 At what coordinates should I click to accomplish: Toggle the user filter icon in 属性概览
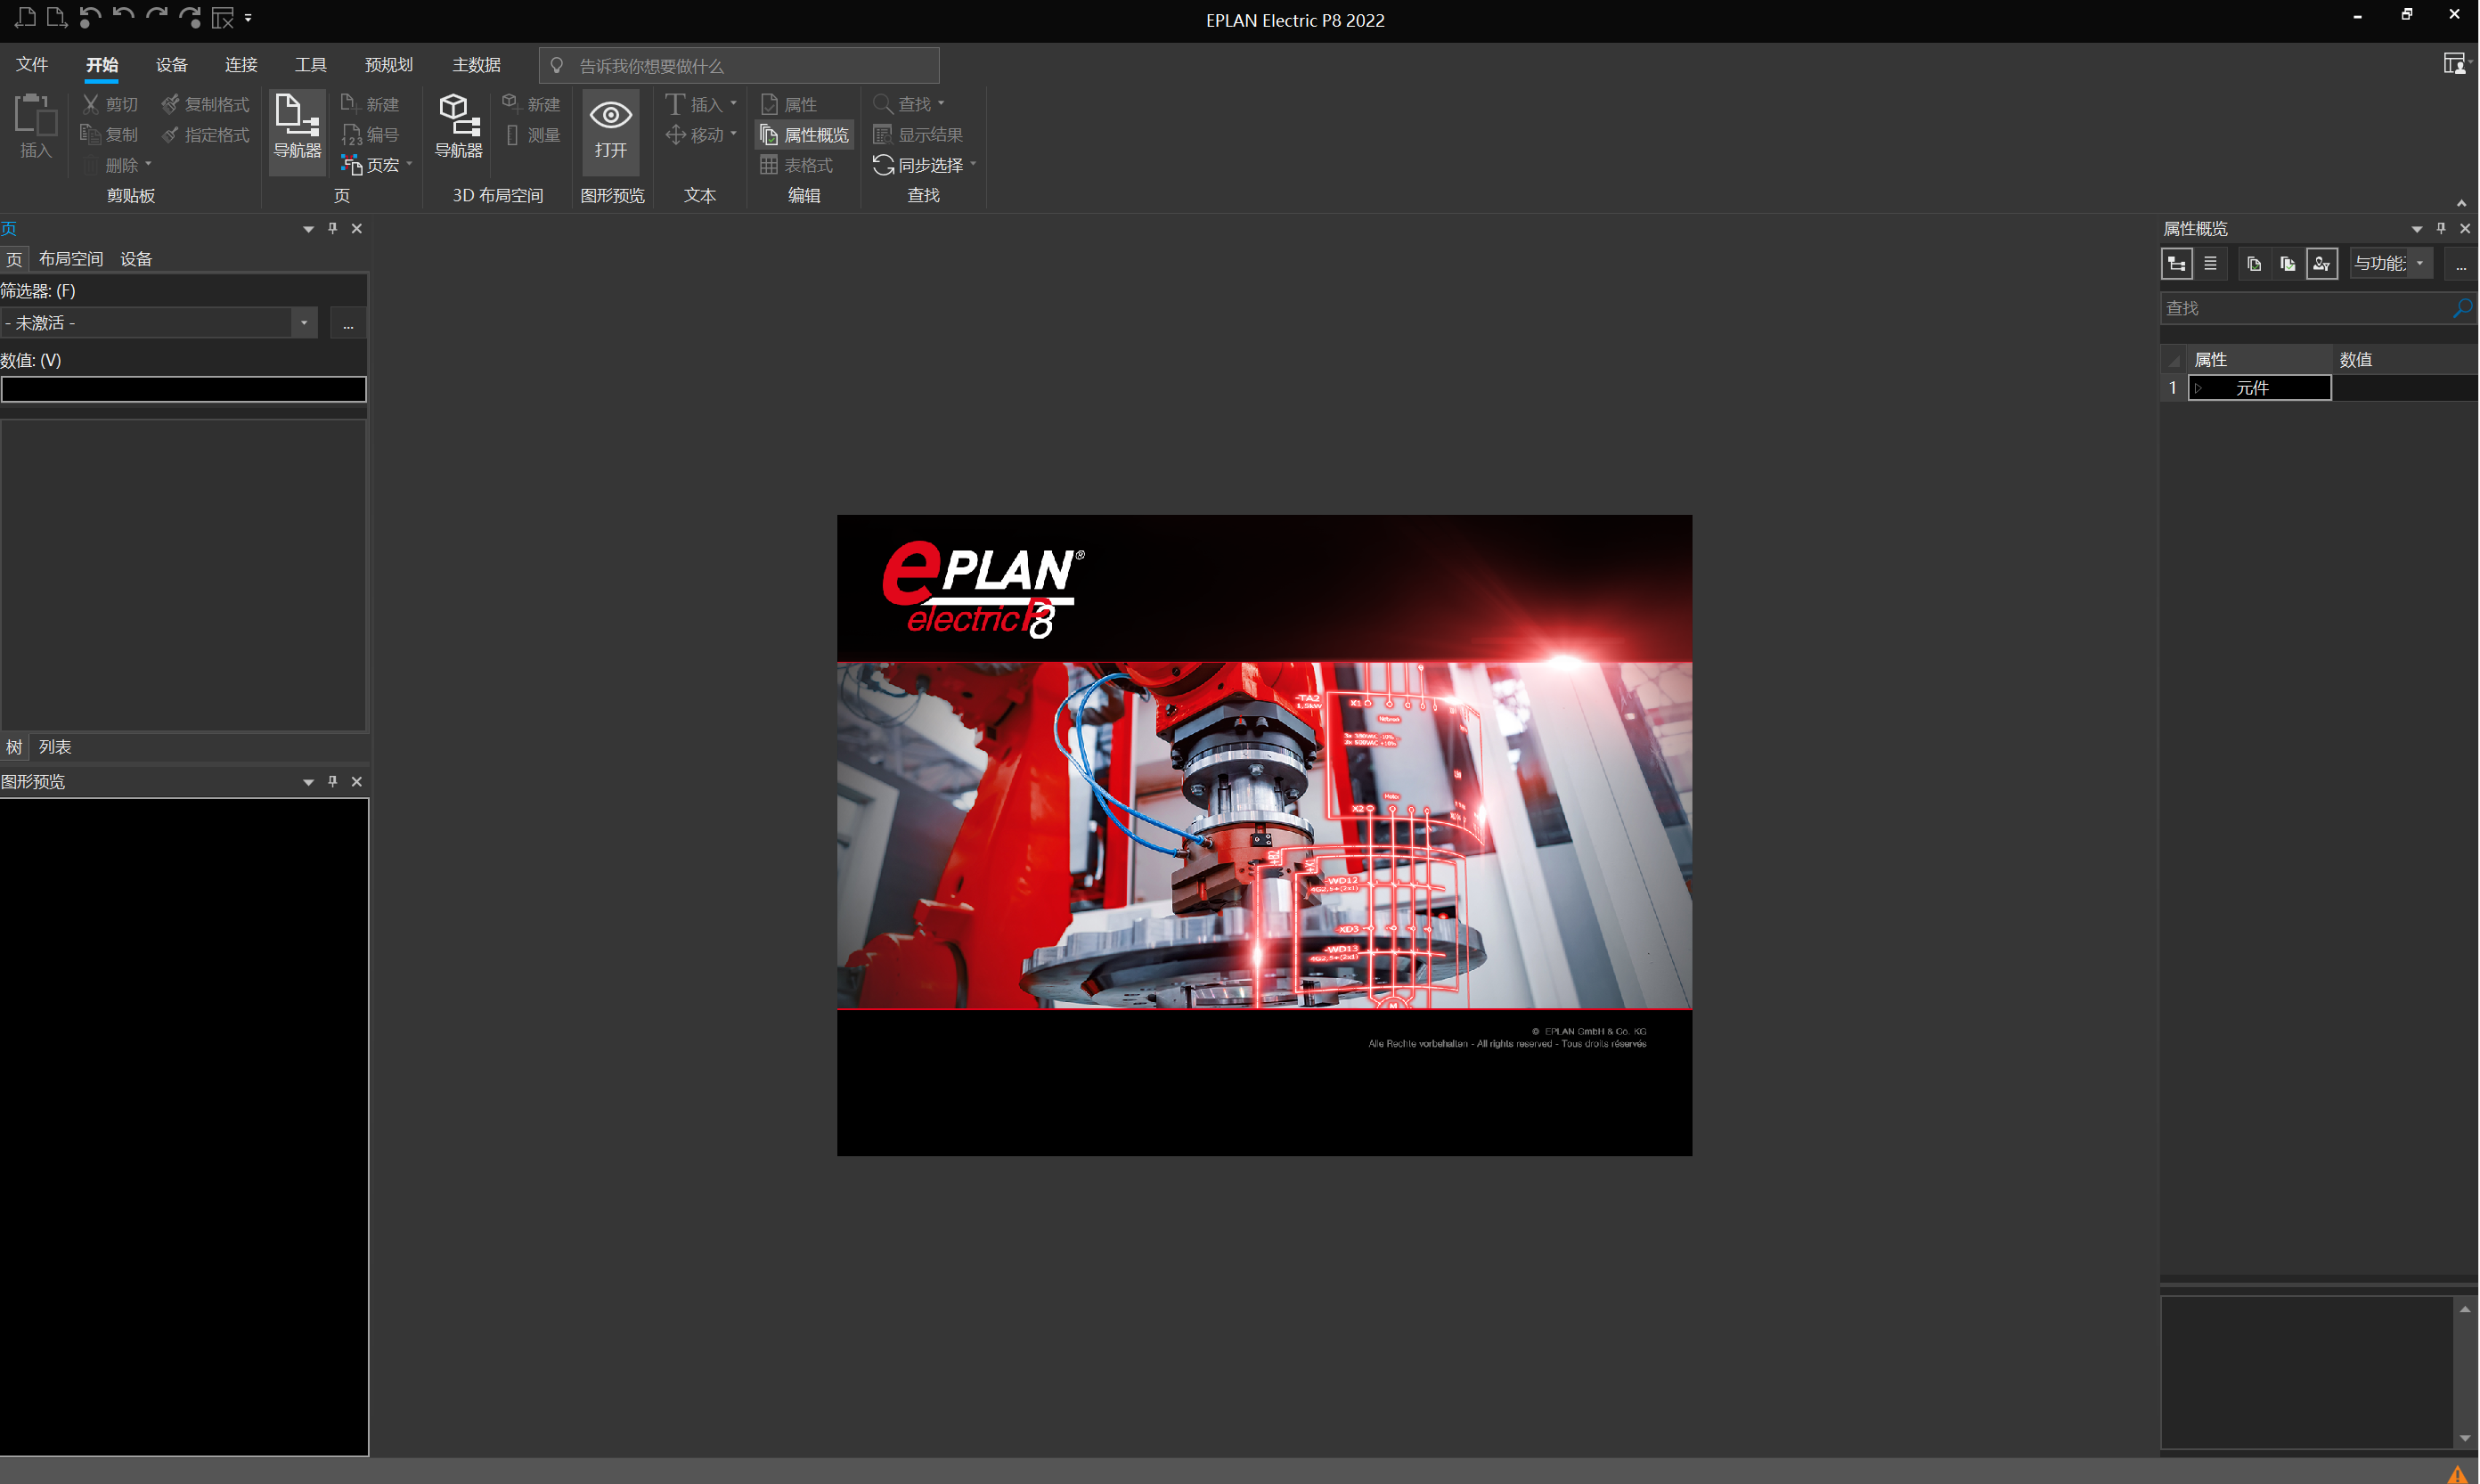pos(2321,264)
